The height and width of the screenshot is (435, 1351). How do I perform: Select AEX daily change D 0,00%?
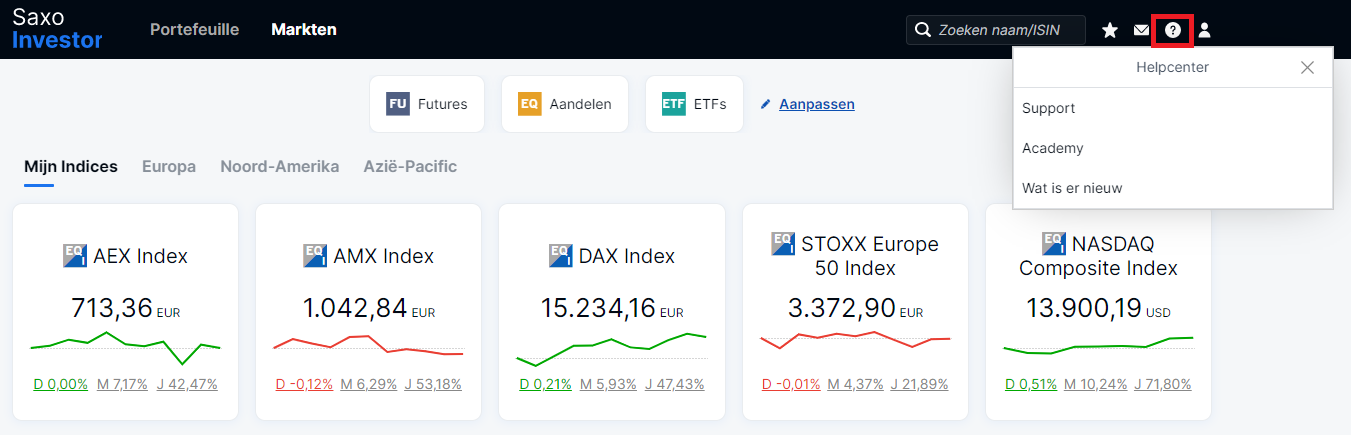[x=61, y=384]
